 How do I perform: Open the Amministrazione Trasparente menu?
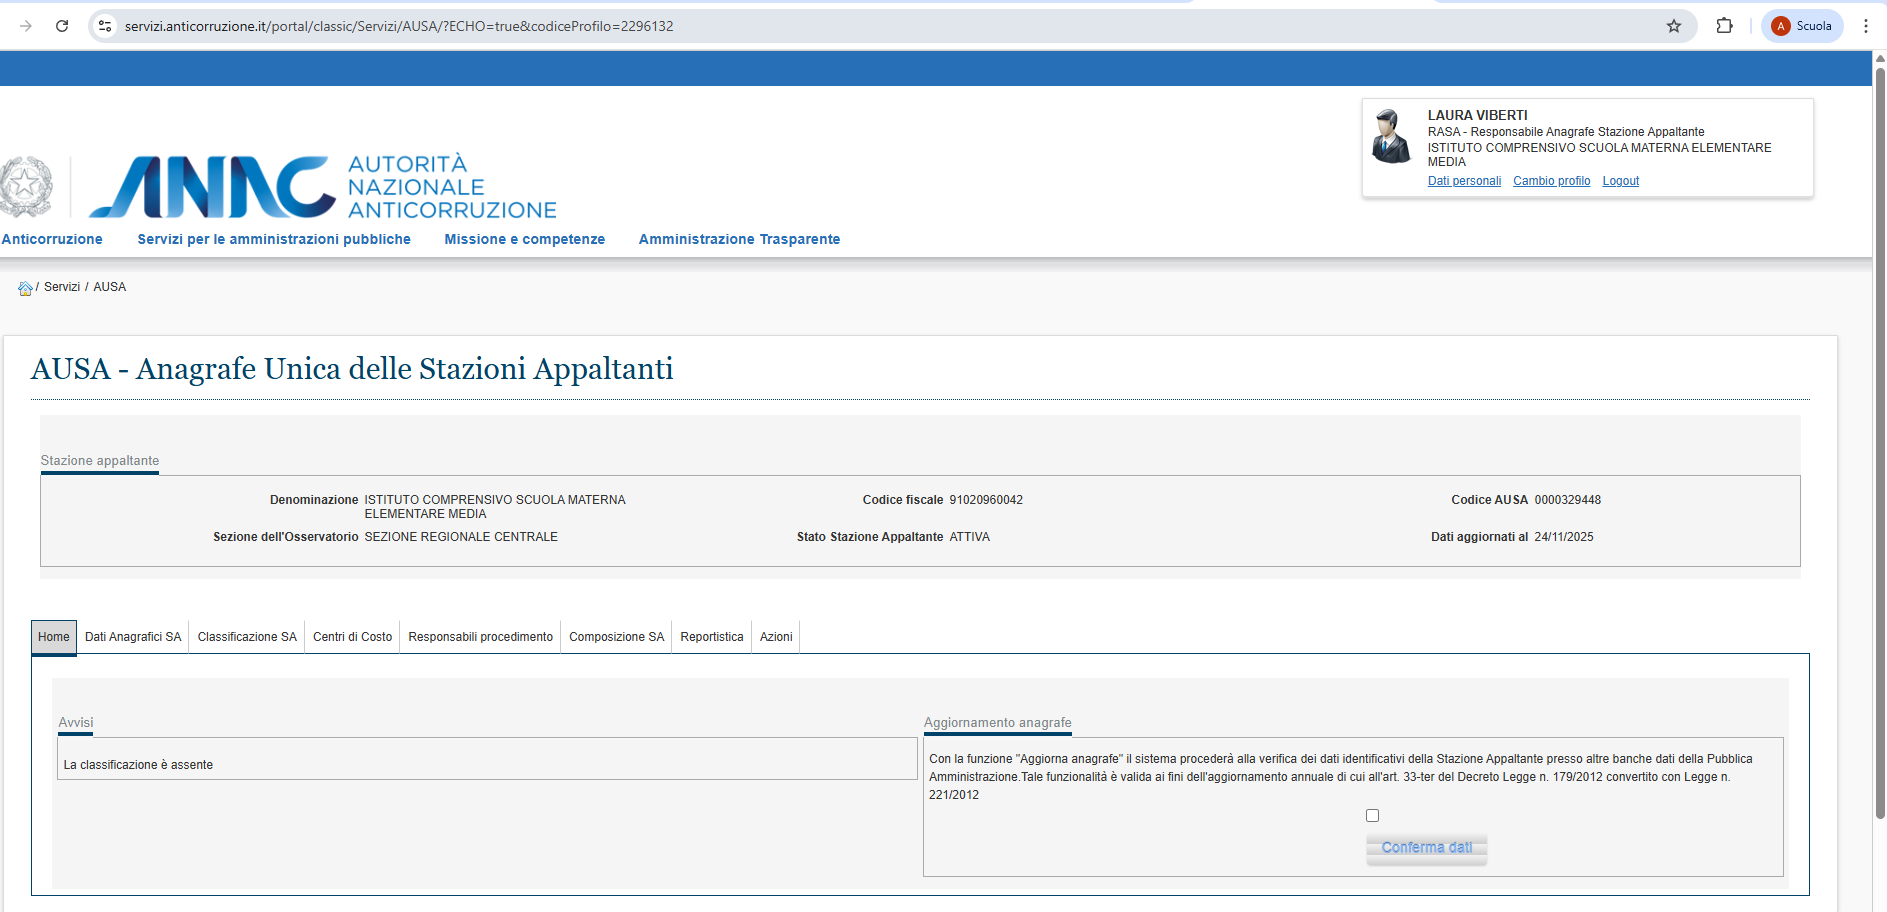coord(739,239)
